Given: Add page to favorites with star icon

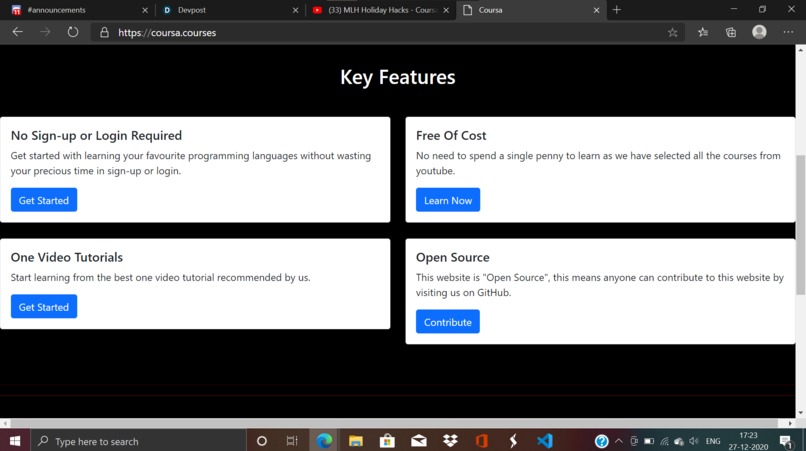Looking at the screenshot, I should 672,32.
